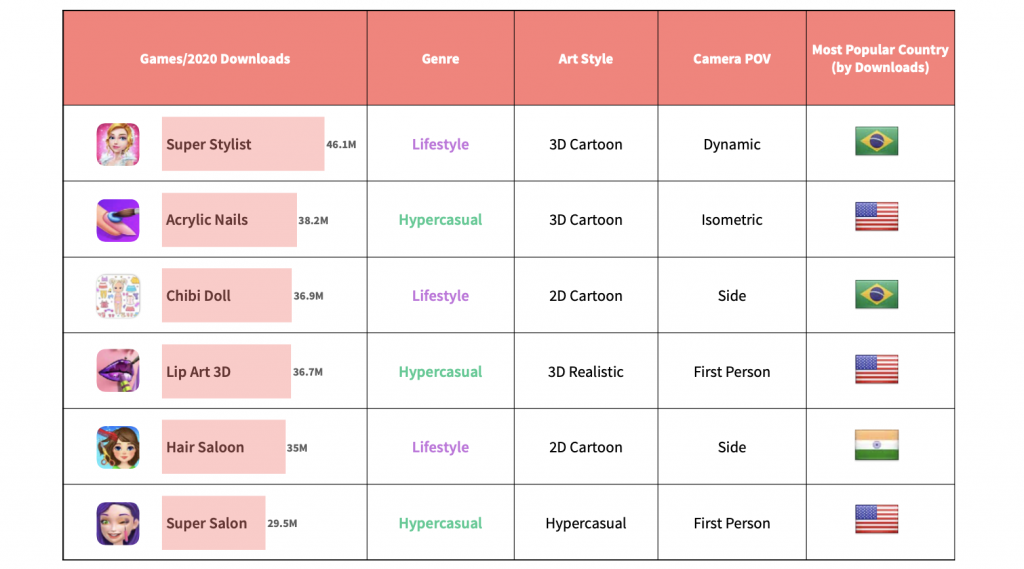Select the Acrylic Nails app icon

click(x=118, y=220)
